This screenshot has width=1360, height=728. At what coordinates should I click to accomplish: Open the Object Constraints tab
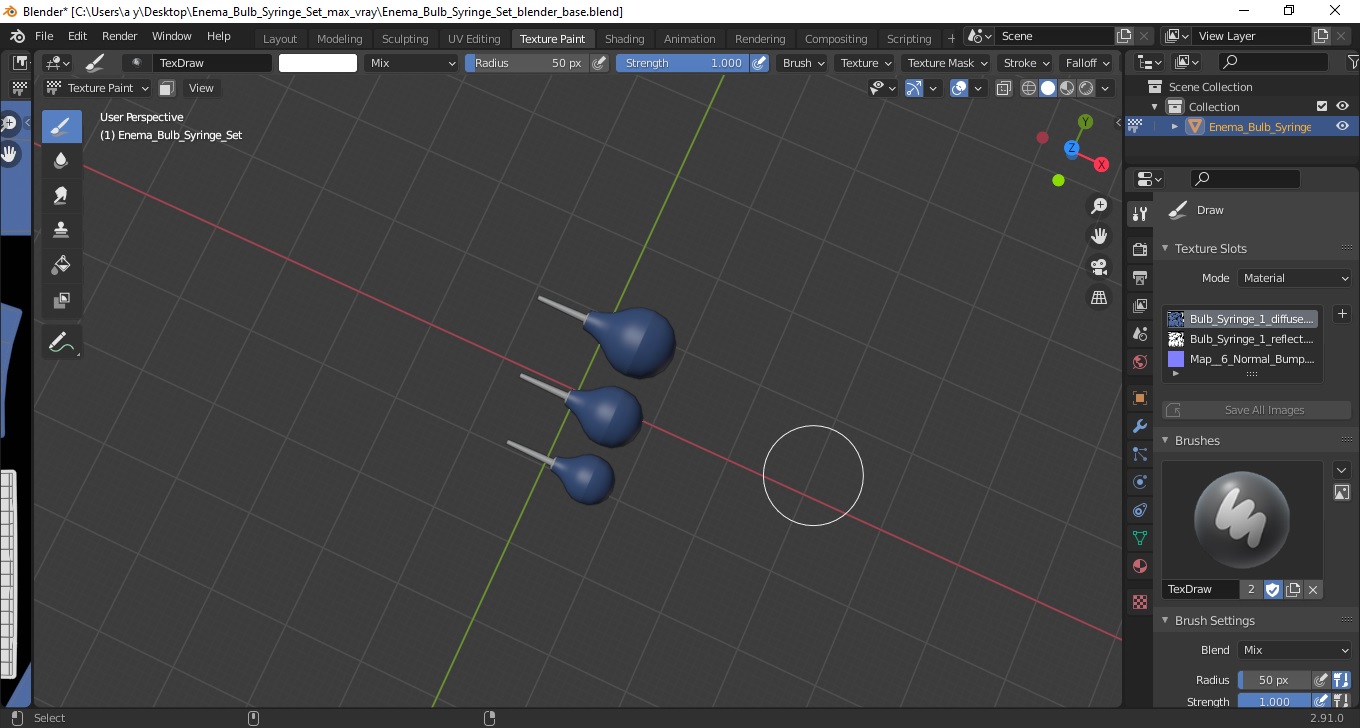(x=1139, y=510)
